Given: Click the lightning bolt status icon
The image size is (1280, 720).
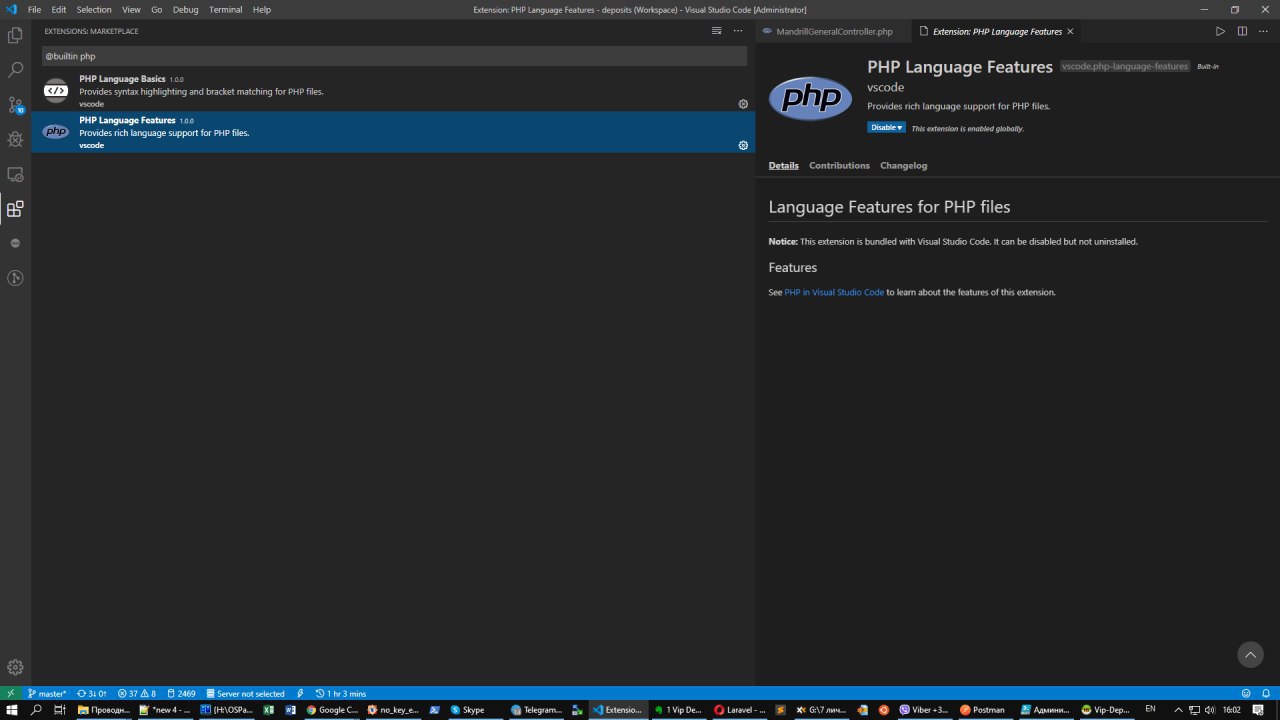Looking at the screenshot, I should point(300,693).
